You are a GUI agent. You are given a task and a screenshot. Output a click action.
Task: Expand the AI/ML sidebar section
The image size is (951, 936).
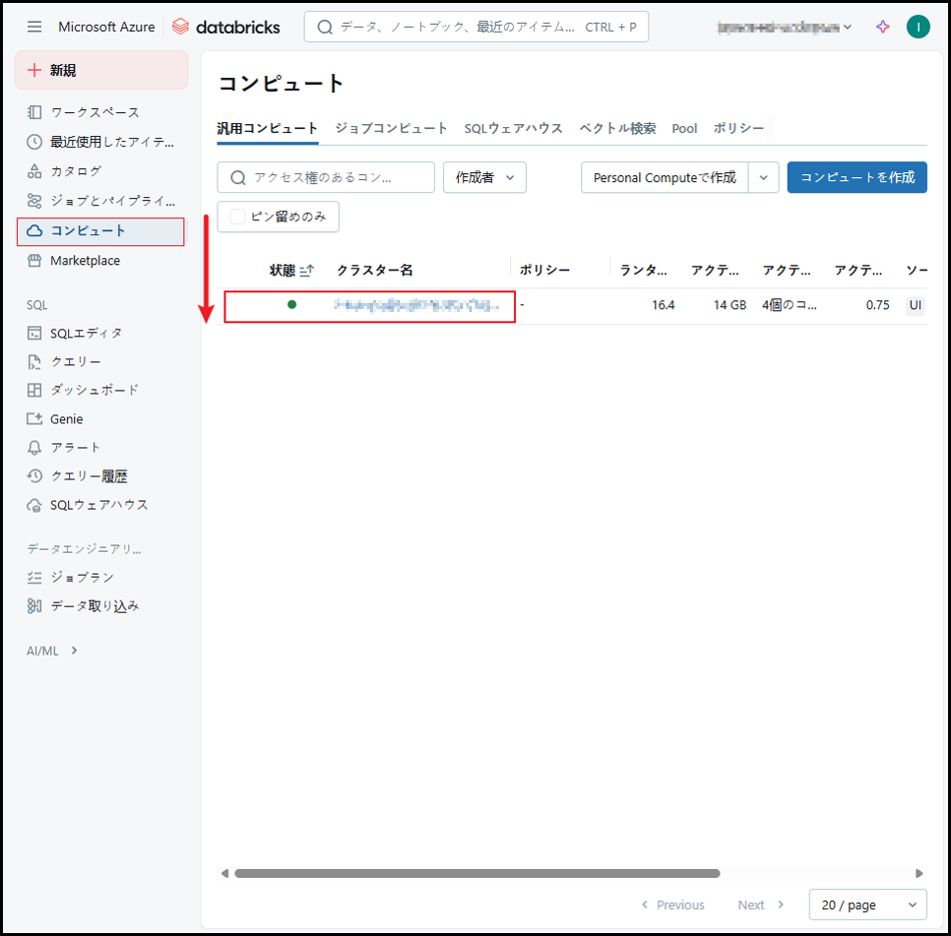[x=52, y=650]
